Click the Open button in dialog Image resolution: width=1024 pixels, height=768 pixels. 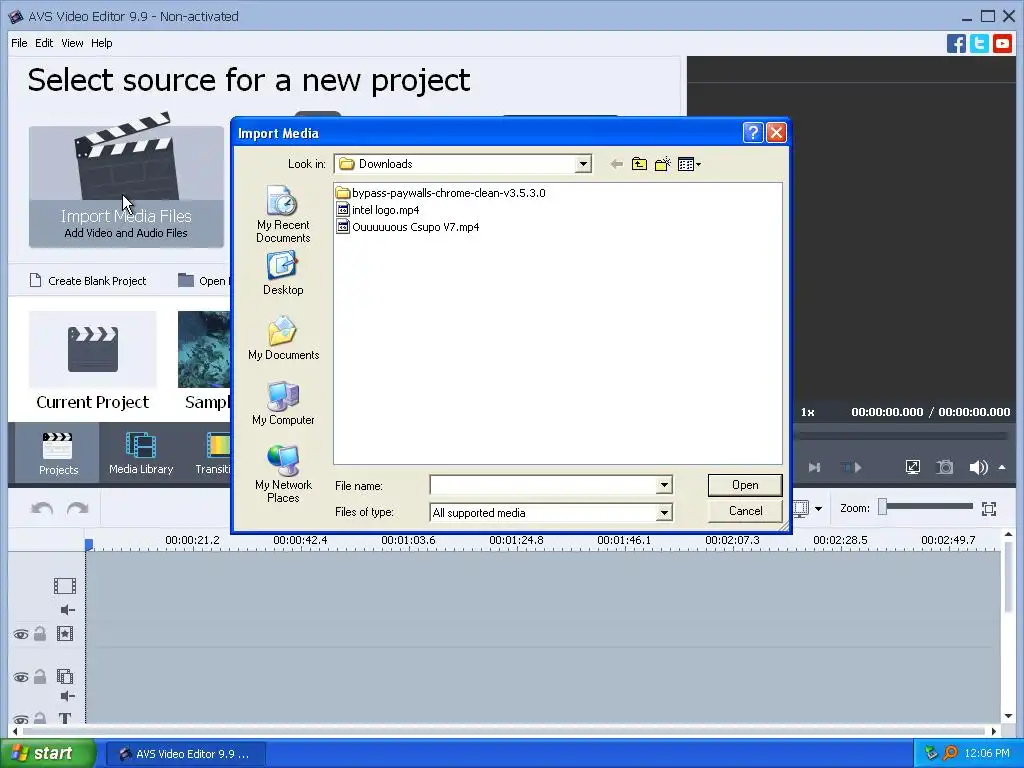[745, 485]
